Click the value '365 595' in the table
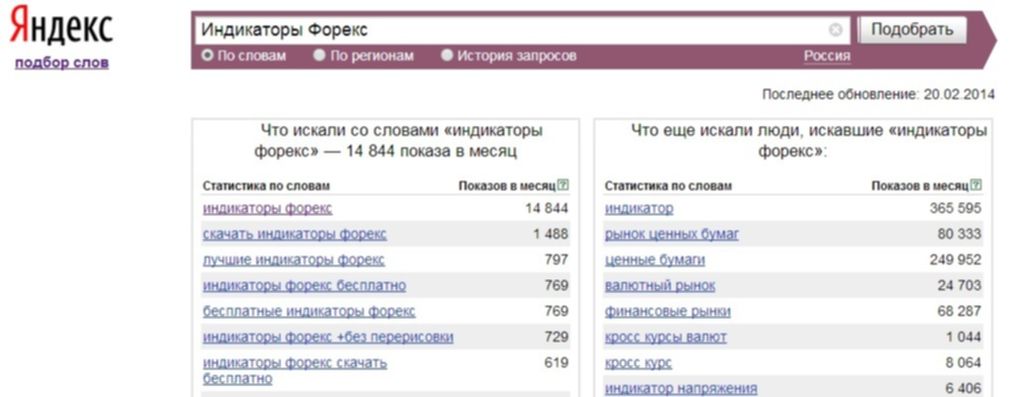Screen dimensions: 1024x397 [x=955, y=208]
